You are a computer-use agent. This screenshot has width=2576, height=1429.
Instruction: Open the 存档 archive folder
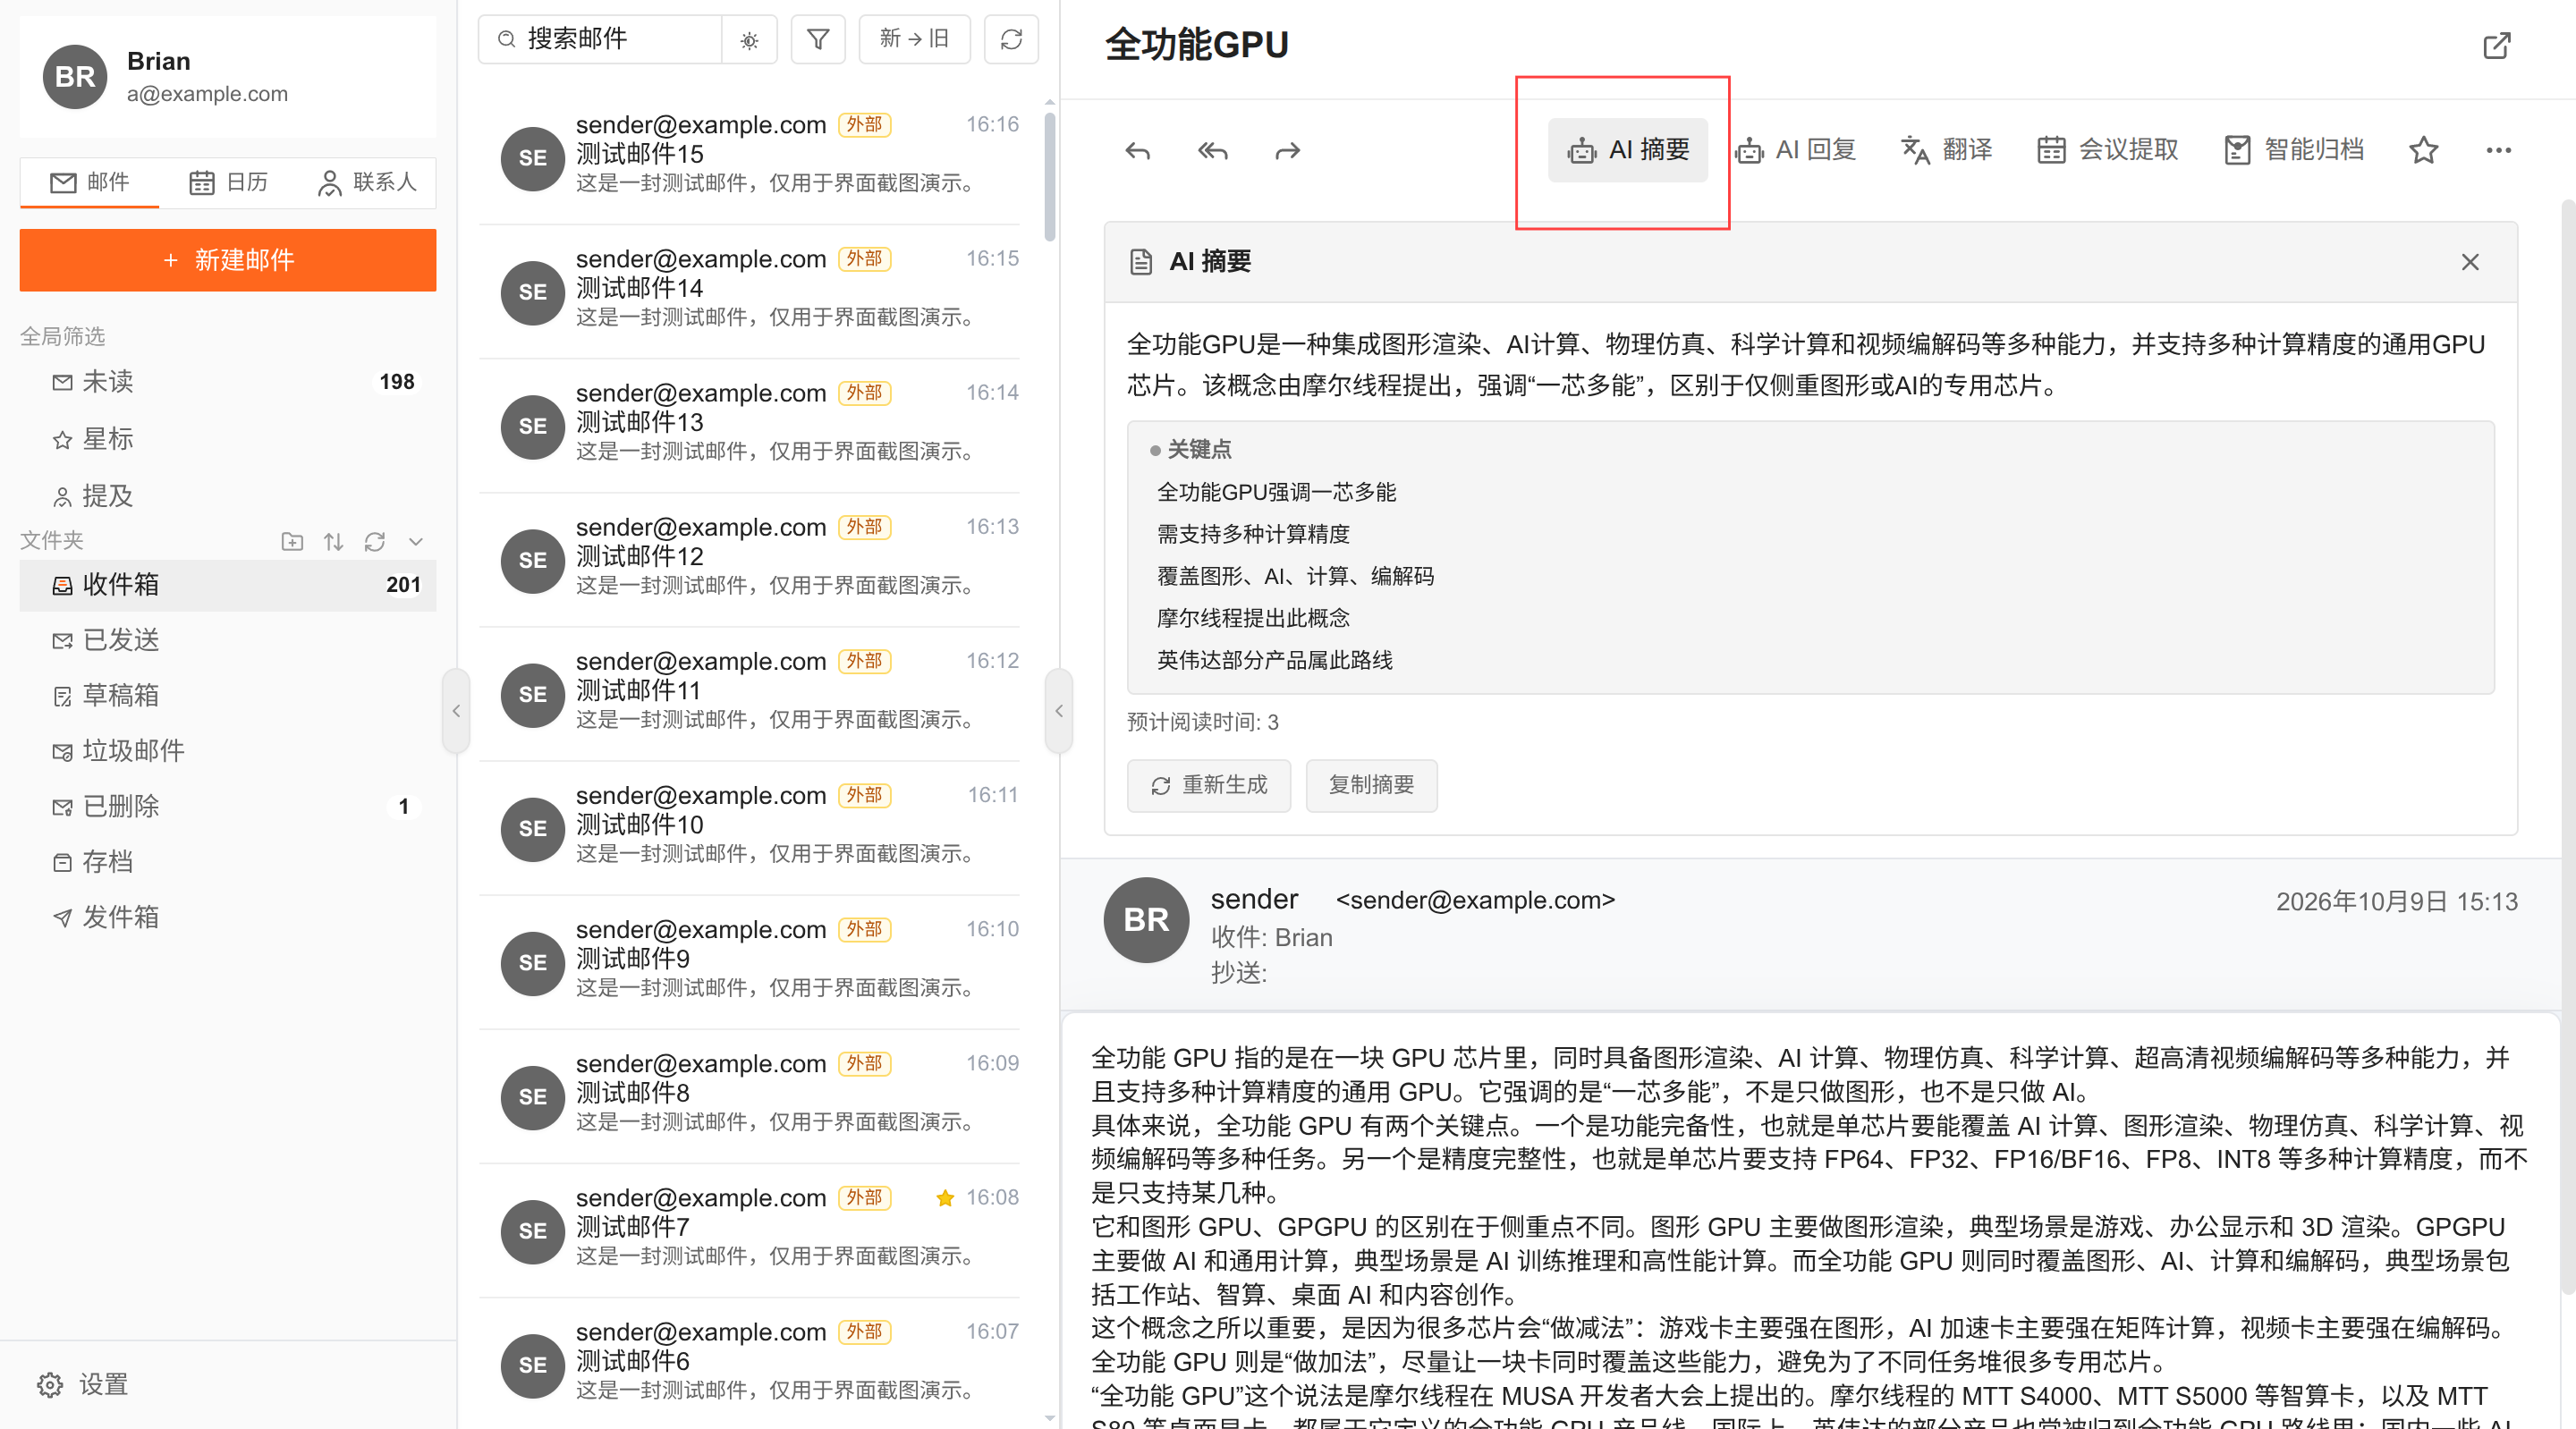228,862
